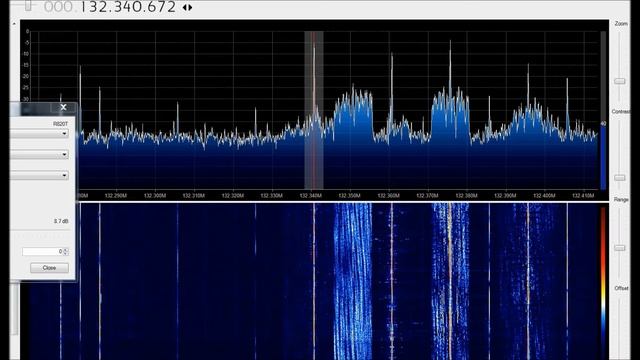The width and height of the screenshot is (640, 360).
Task: Click the bright waterfall band near 132.350M
Action: pyautogui.click(x=353, y=282)
